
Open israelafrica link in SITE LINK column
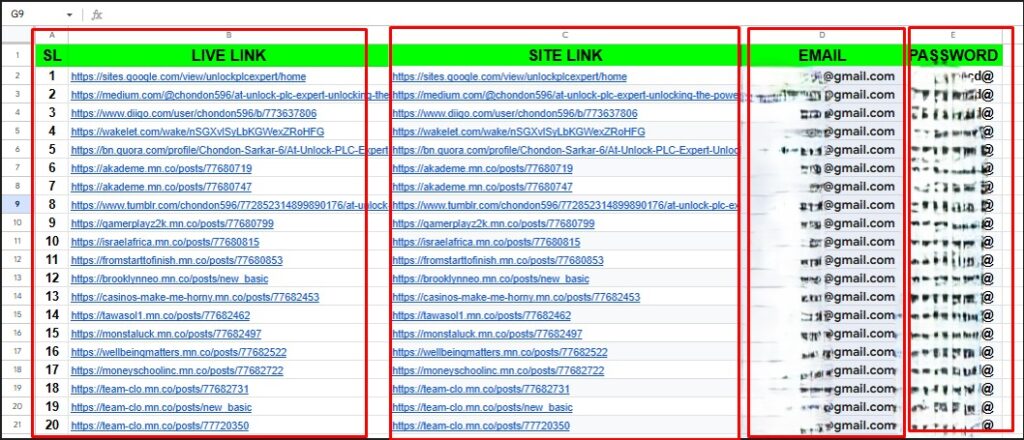coord(487,242)
